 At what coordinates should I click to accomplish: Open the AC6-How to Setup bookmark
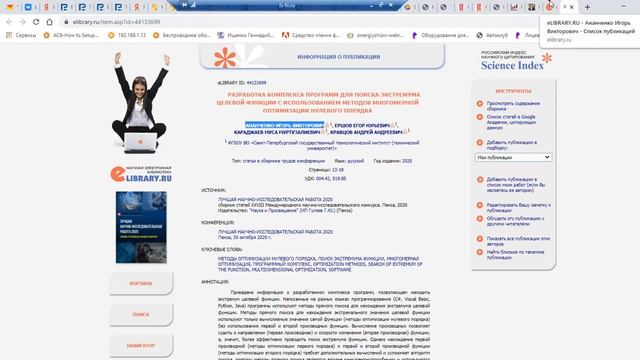coord(71,36)
